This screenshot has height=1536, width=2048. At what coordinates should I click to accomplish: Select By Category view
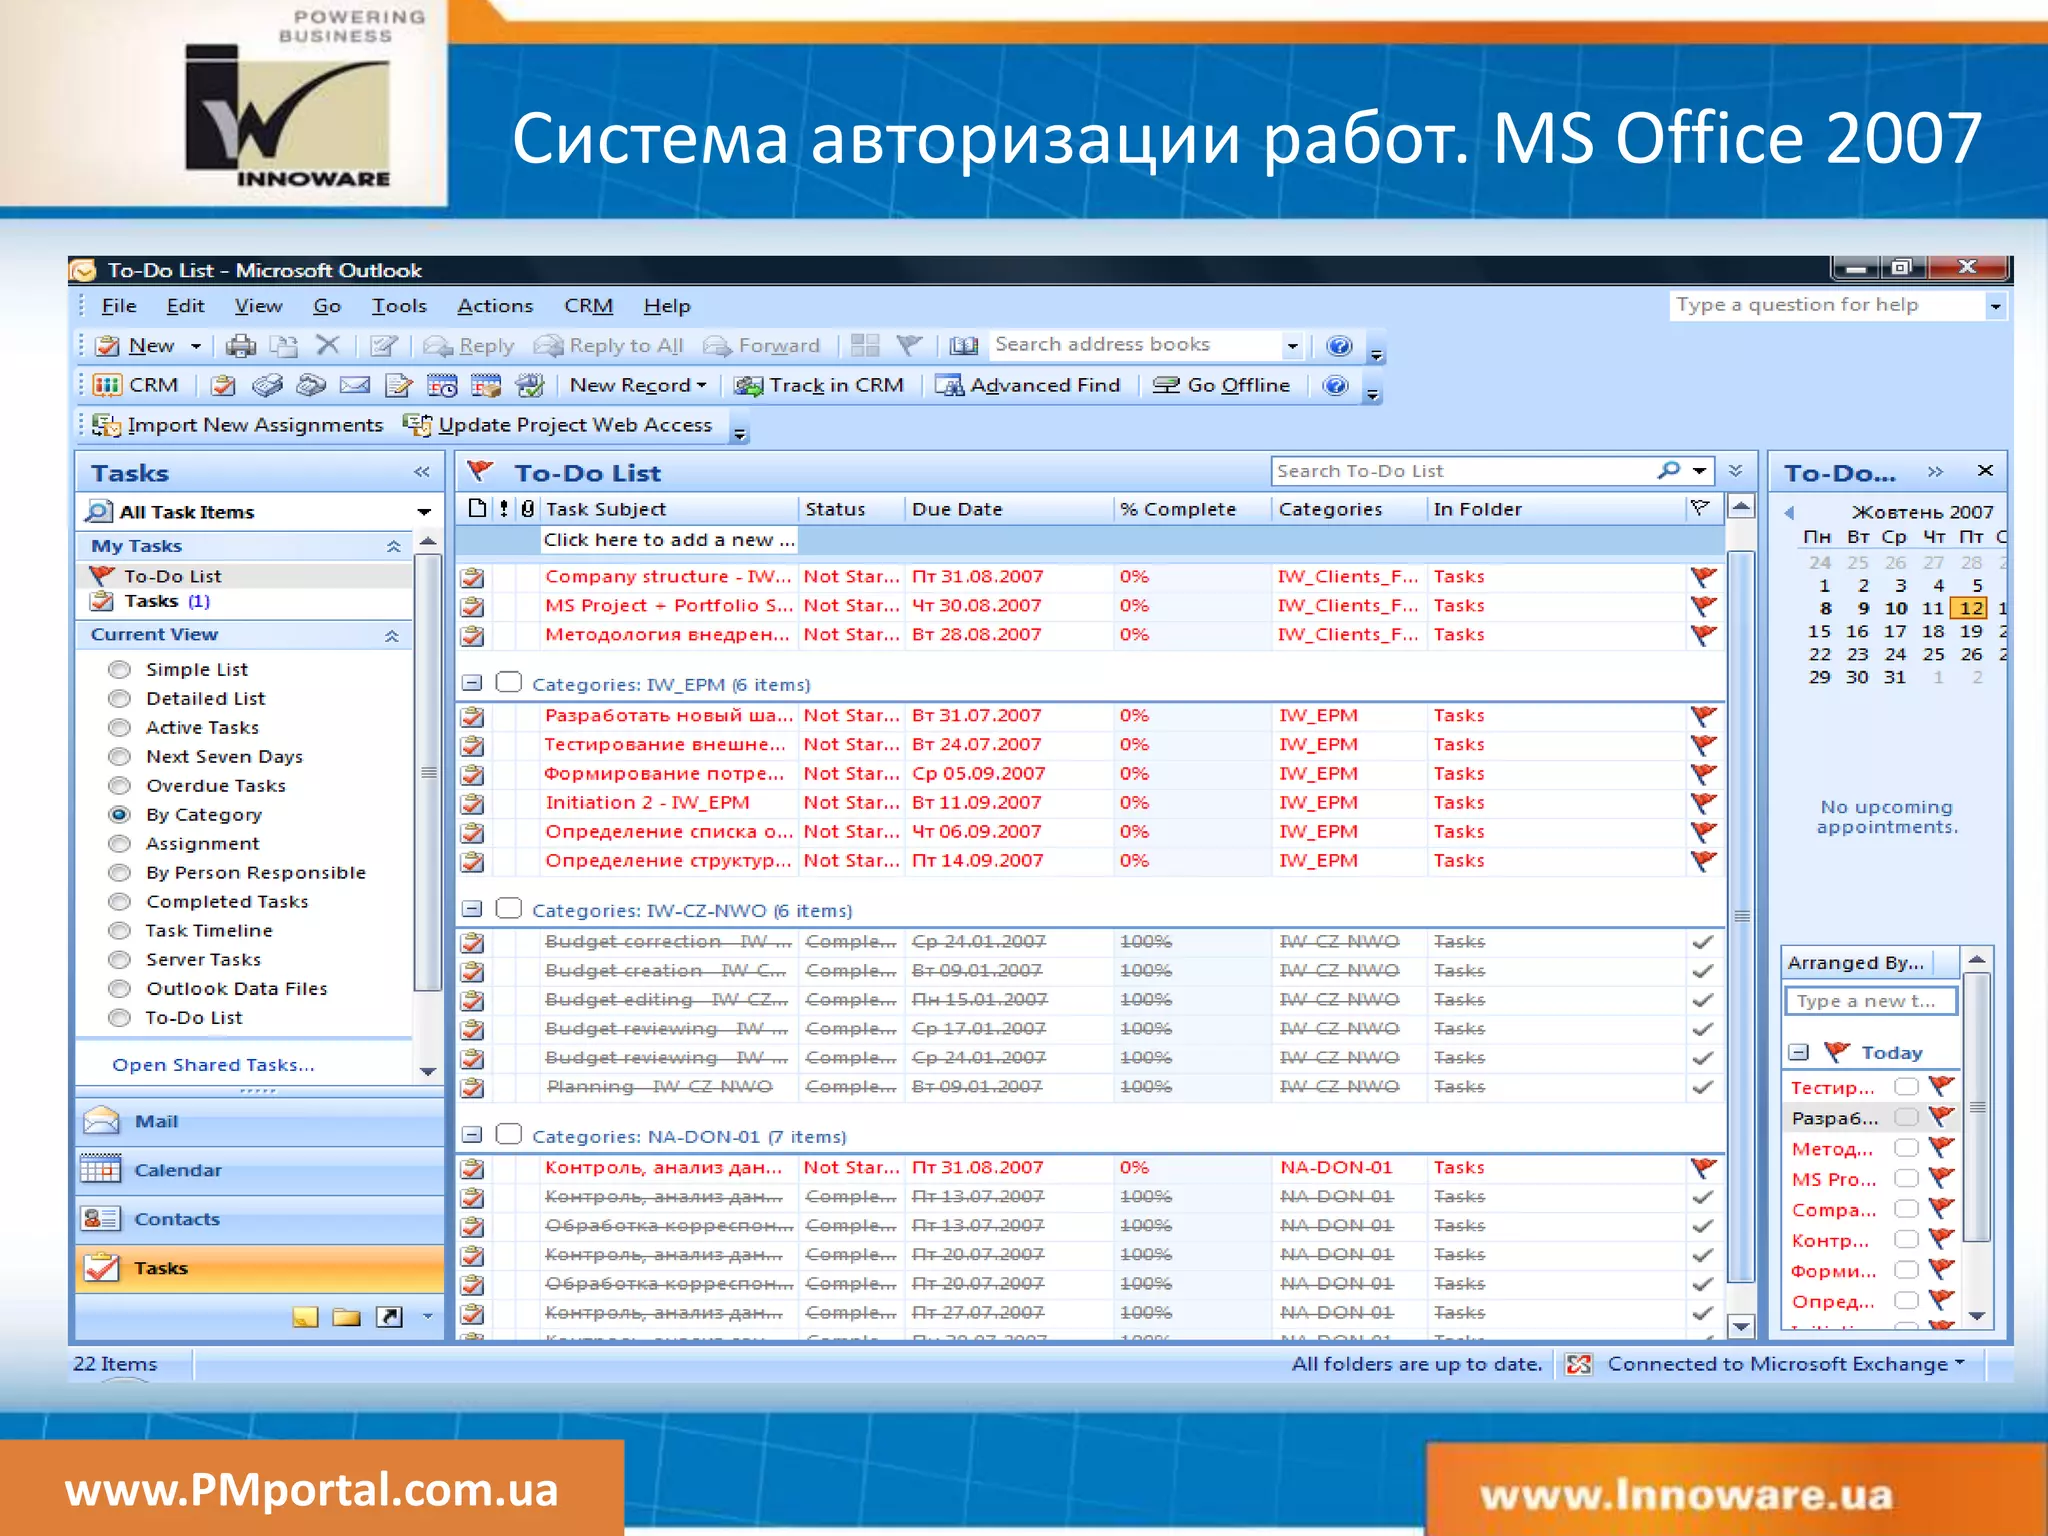(x=119, y=814)
